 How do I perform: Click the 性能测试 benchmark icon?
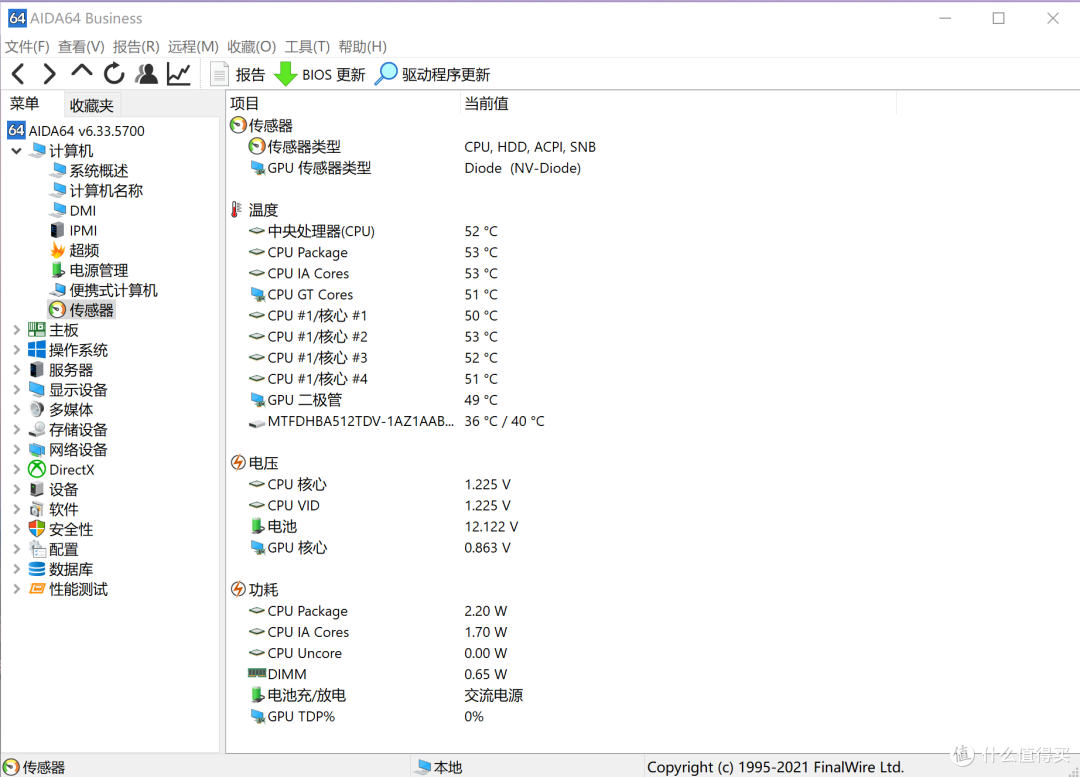[x=37, y=589]
